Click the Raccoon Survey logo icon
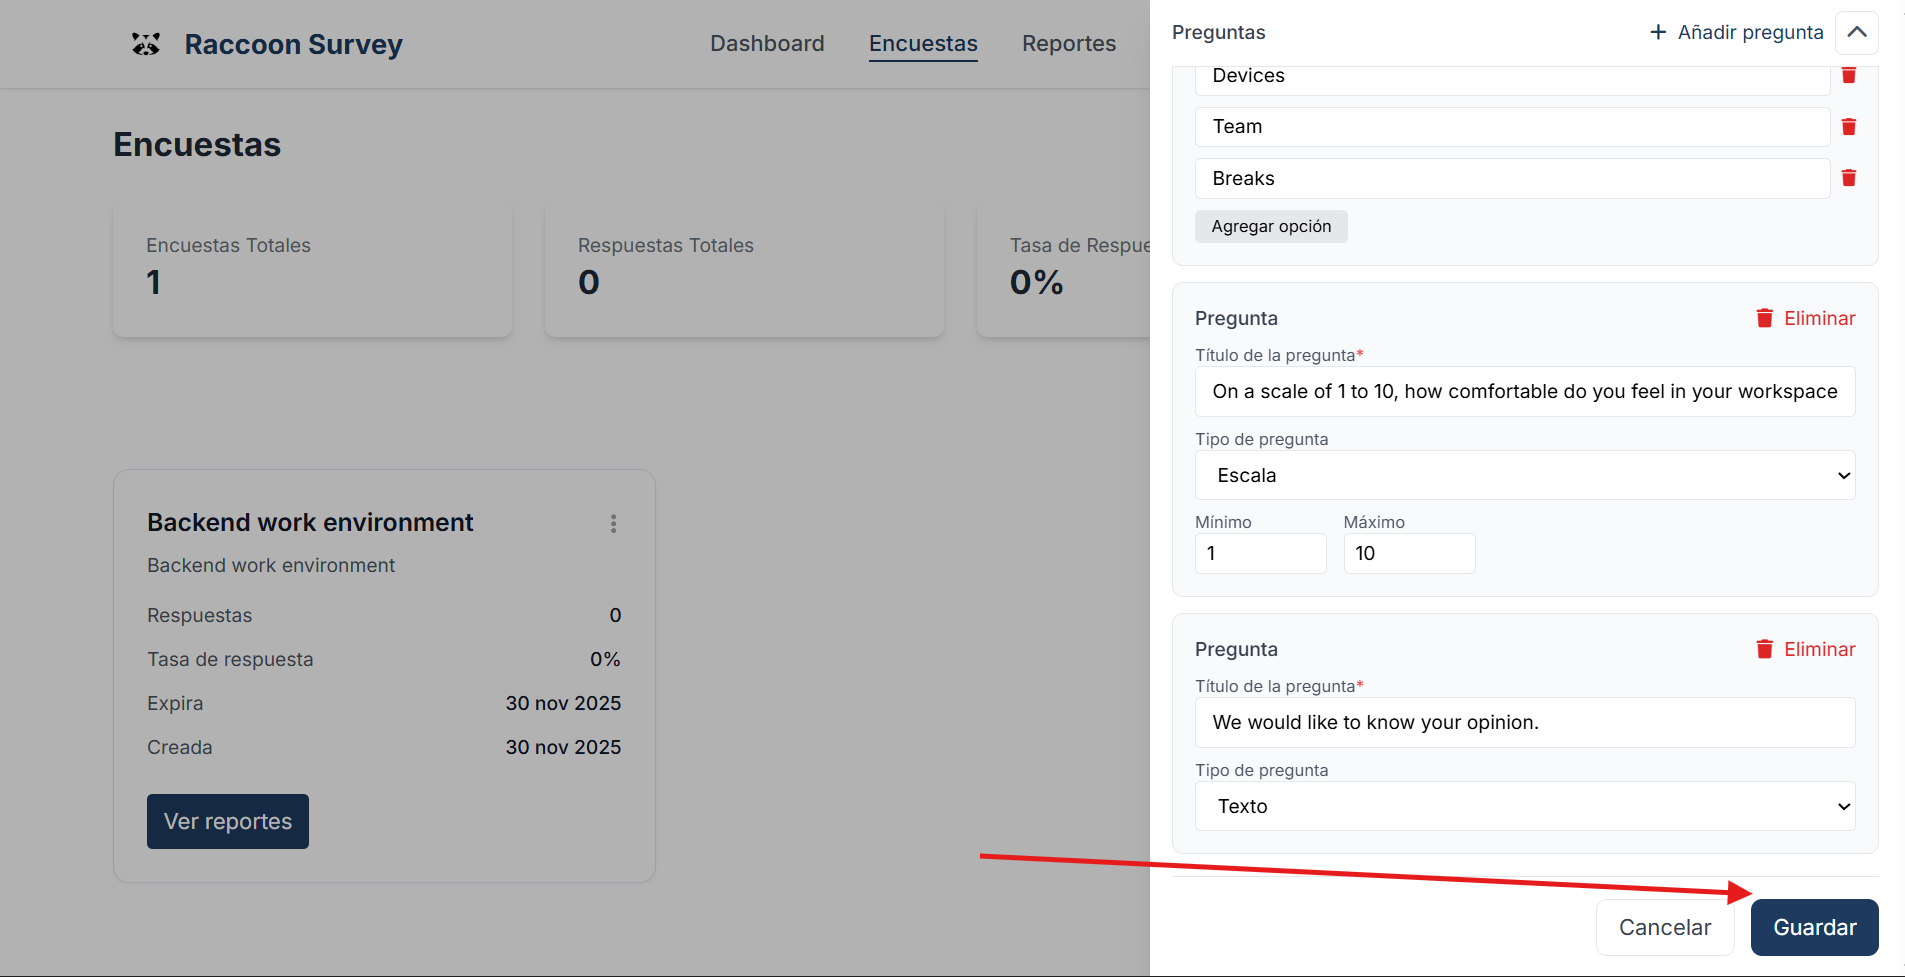Viewport: 1905px width, 977px height. pos(146,44)
